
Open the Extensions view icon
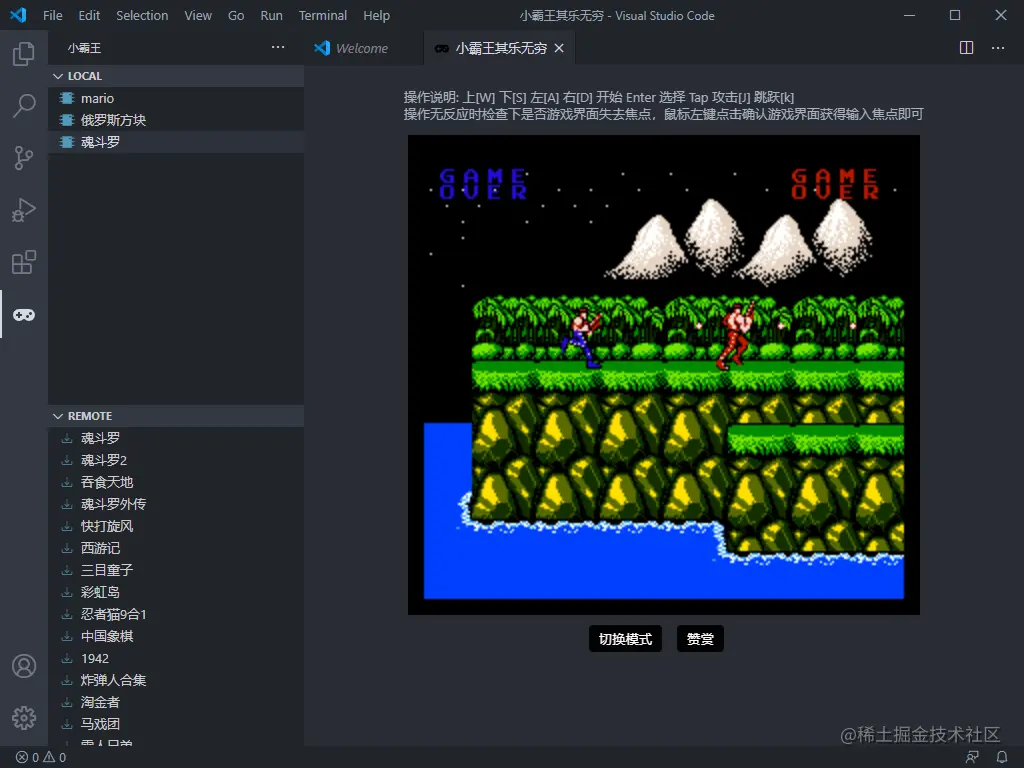tap(24, 263)
